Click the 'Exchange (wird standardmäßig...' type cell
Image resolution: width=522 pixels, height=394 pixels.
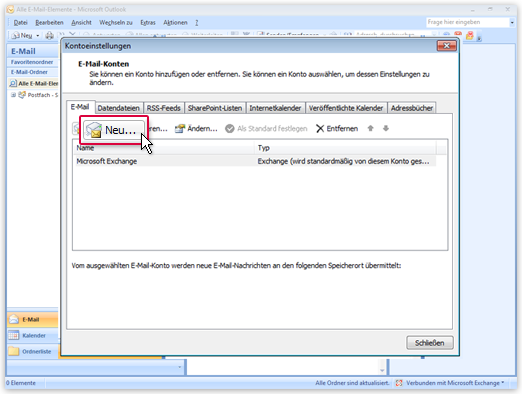pos(343,161)
